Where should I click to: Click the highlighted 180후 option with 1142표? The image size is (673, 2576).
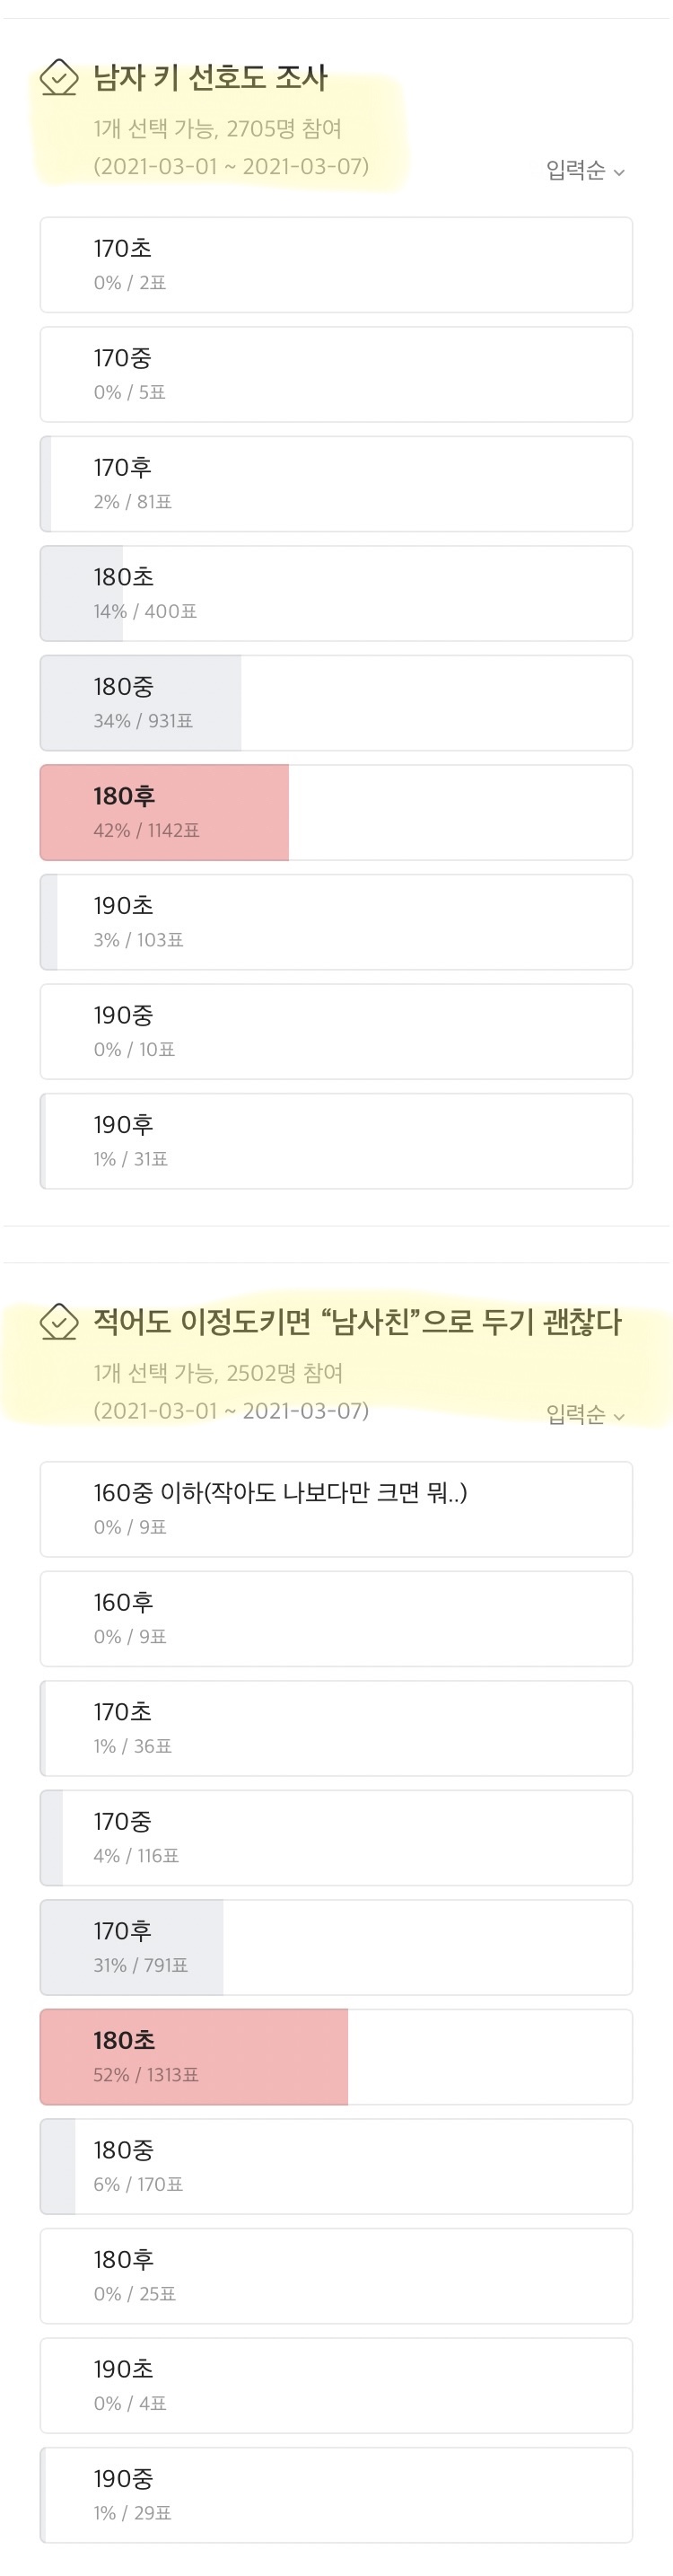[336, 813]
